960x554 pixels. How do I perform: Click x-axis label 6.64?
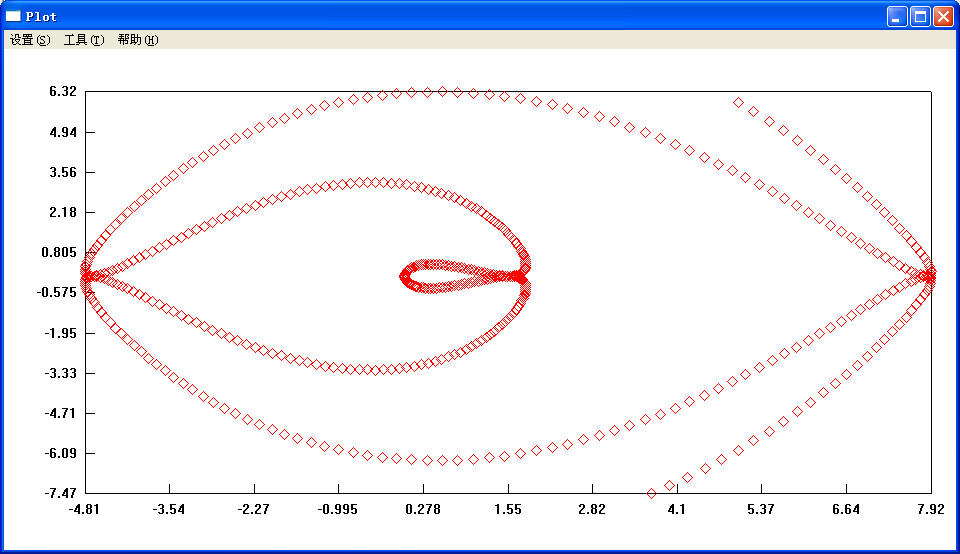[x=846, y=509]
